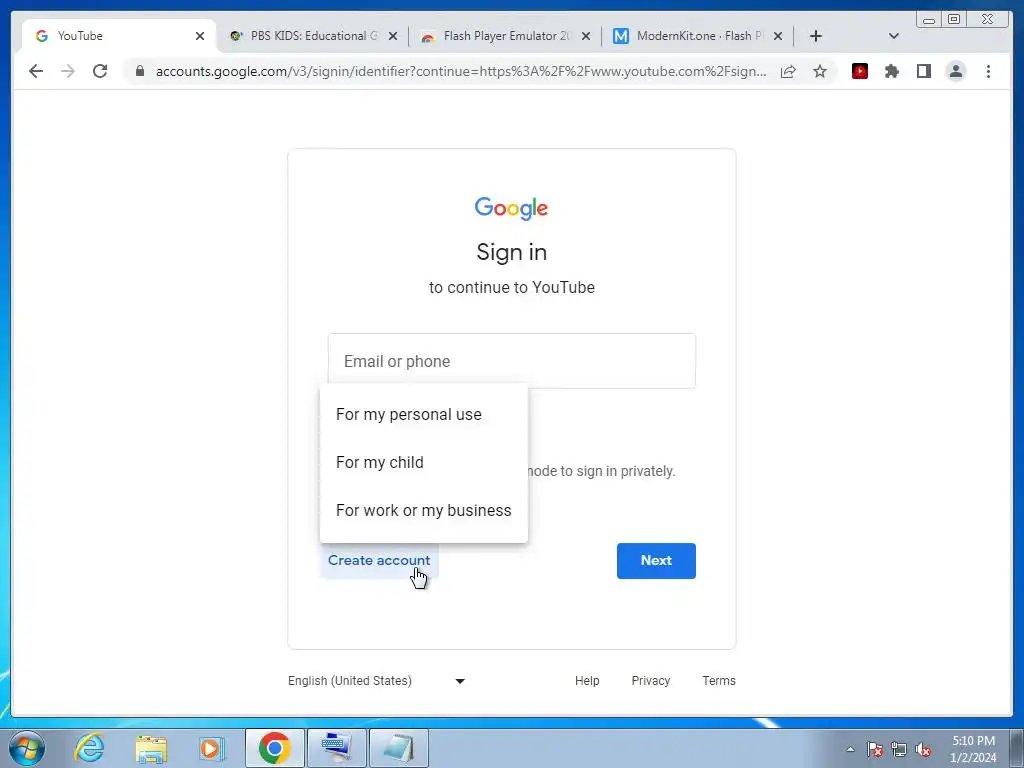
Task: Reload the current page
Action: click(x=100, y=71)
